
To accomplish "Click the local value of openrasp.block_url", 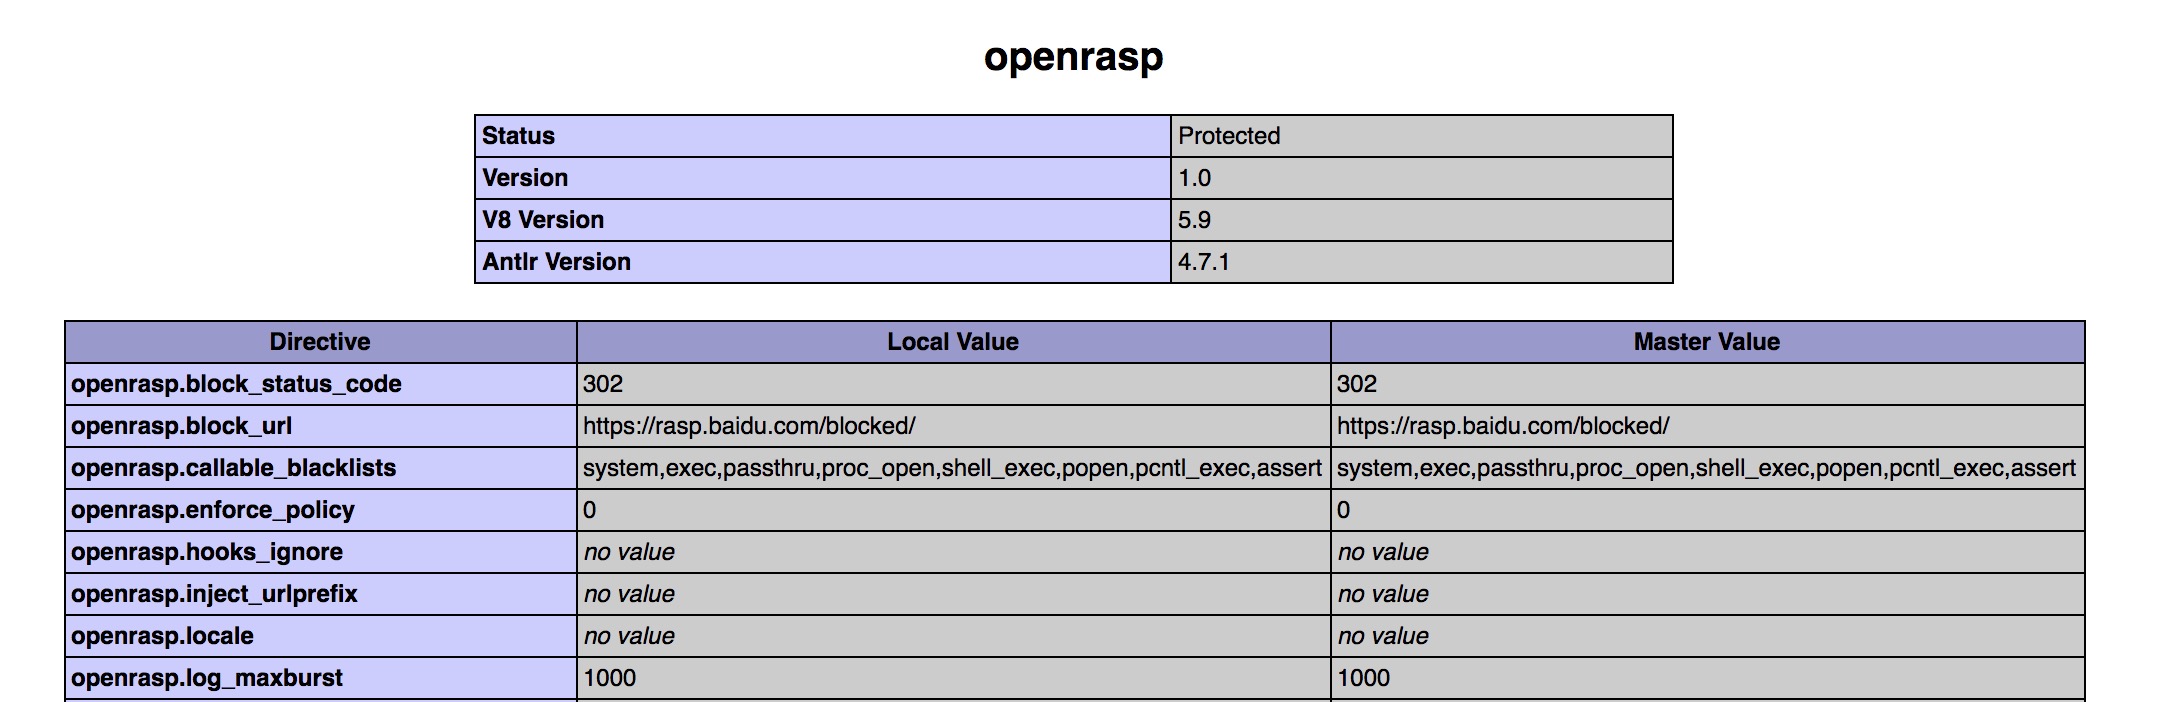I will click(x=749, y=426).
